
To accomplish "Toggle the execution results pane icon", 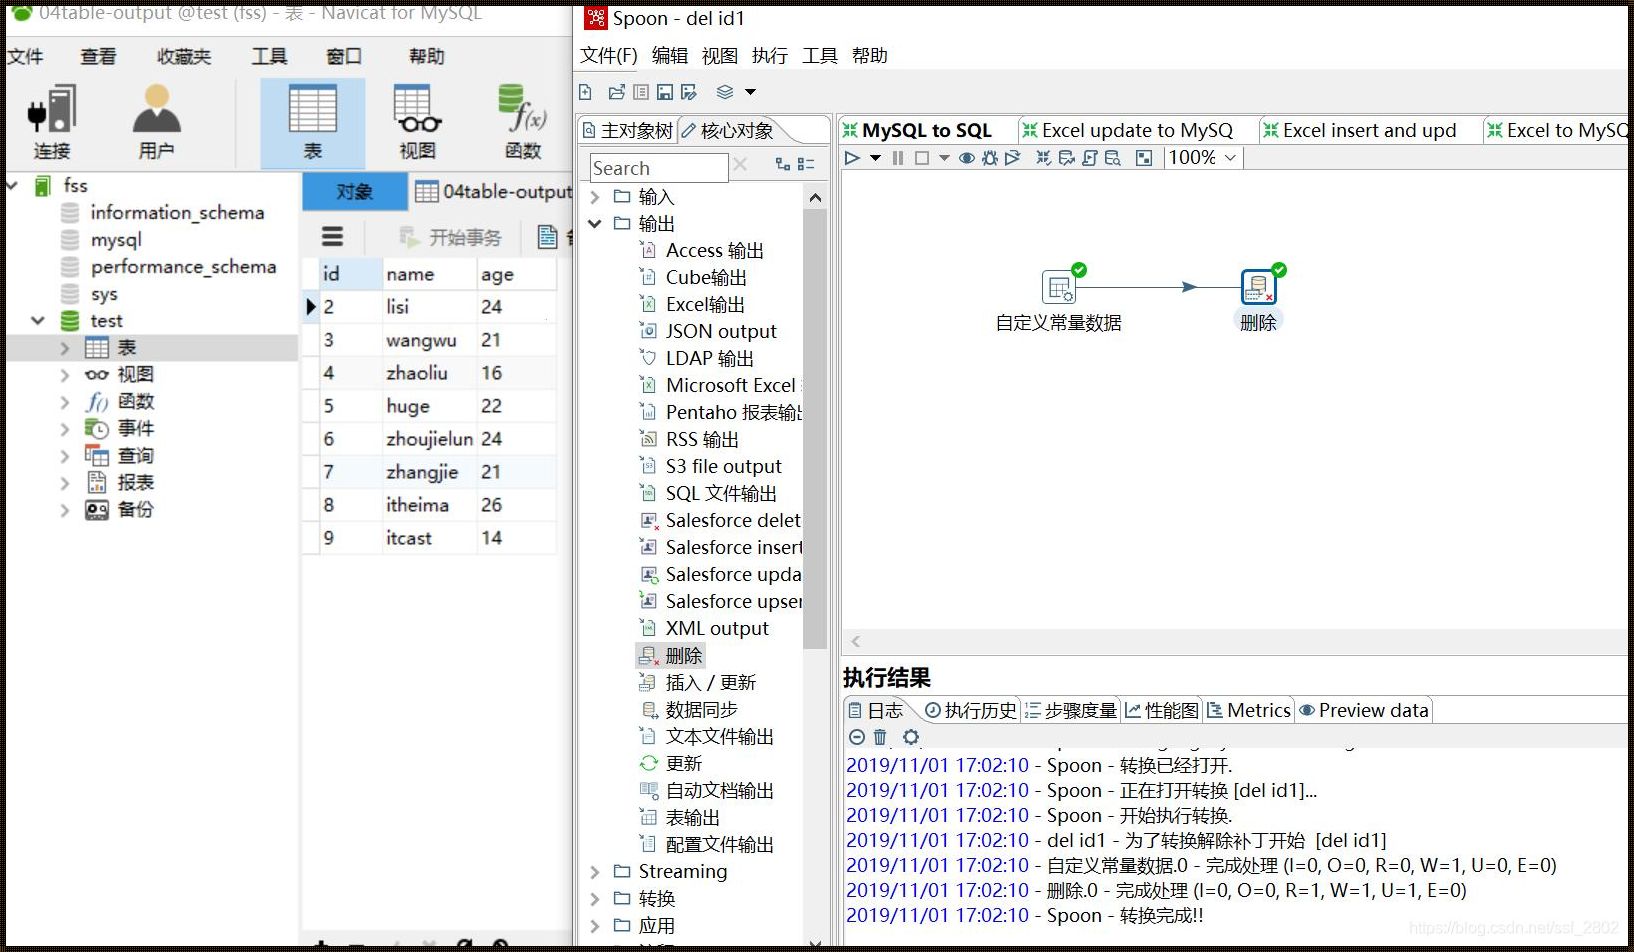I will coord(1145,158).
